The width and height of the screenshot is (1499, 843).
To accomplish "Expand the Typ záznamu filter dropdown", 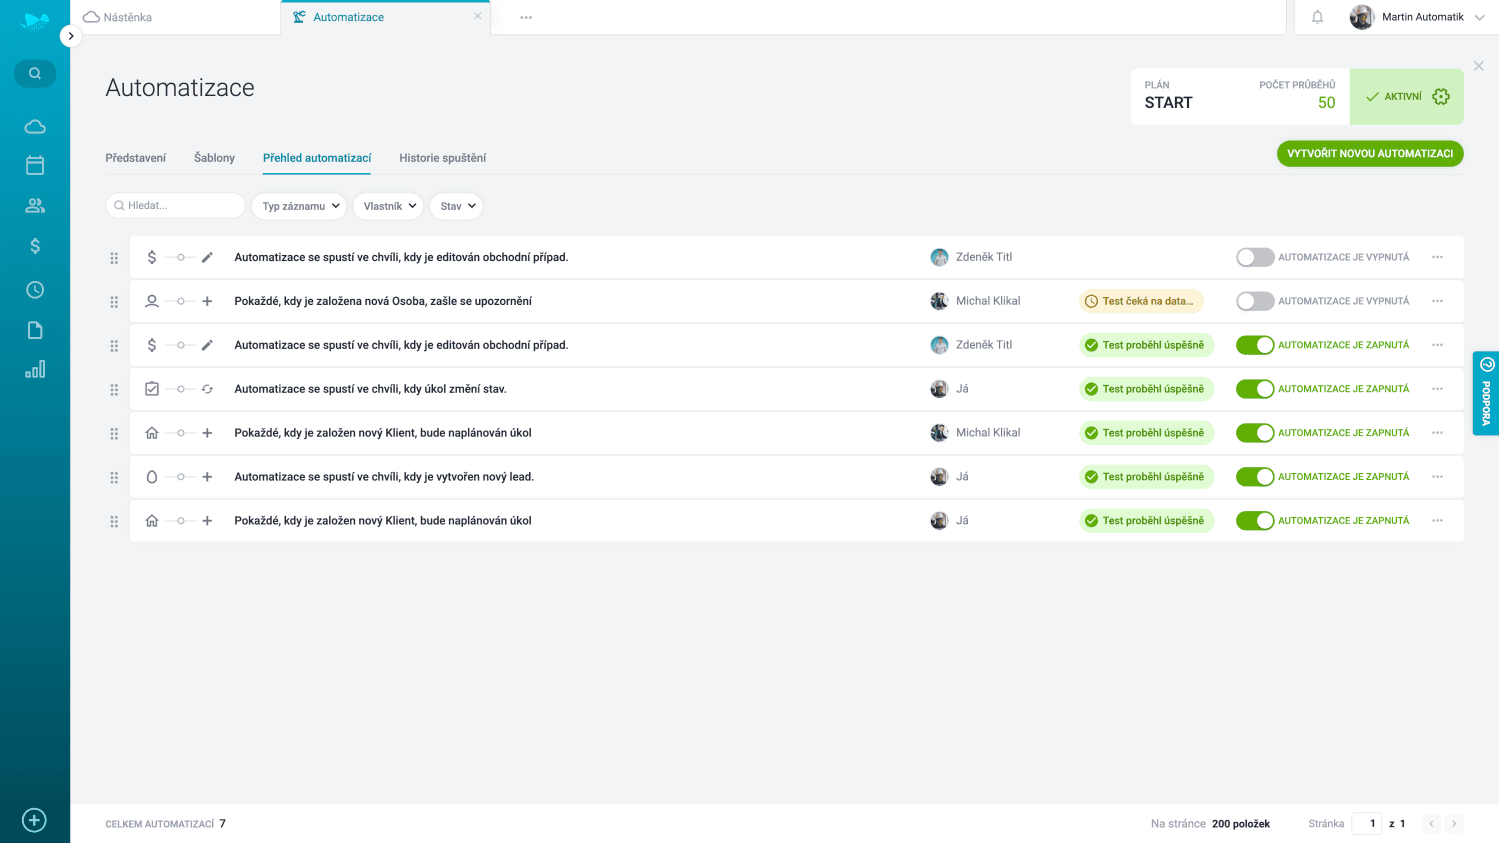I will click(x=300, y=206).
